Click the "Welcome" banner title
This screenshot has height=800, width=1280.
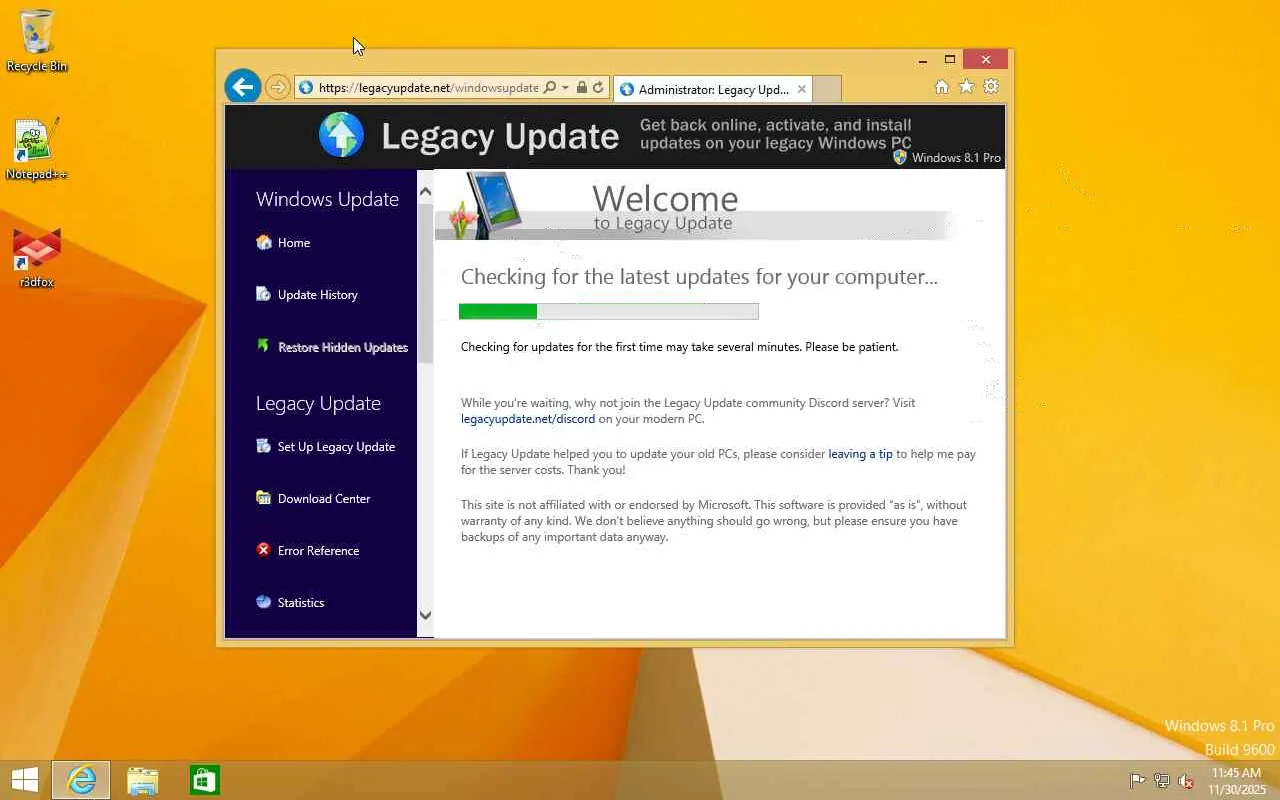(665, 199)
